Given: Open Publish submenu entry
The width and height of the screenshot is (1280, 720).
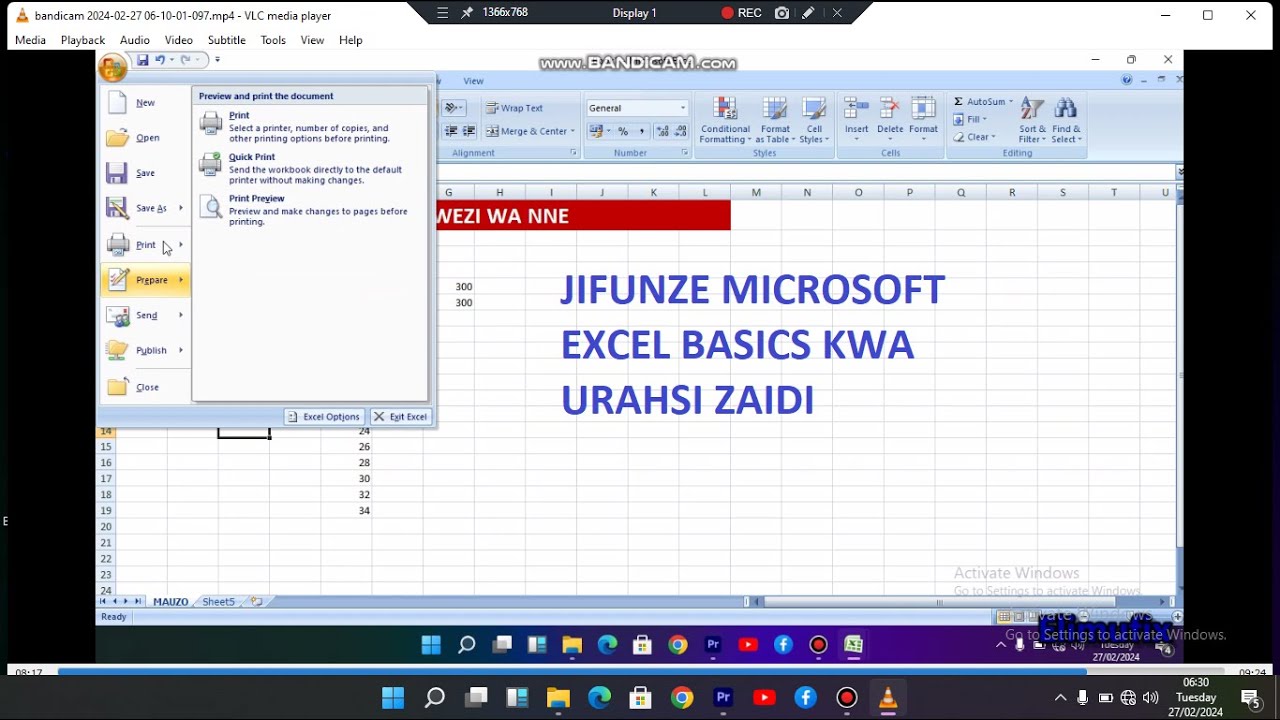Looking at the screenshot, I should [145, 350].
